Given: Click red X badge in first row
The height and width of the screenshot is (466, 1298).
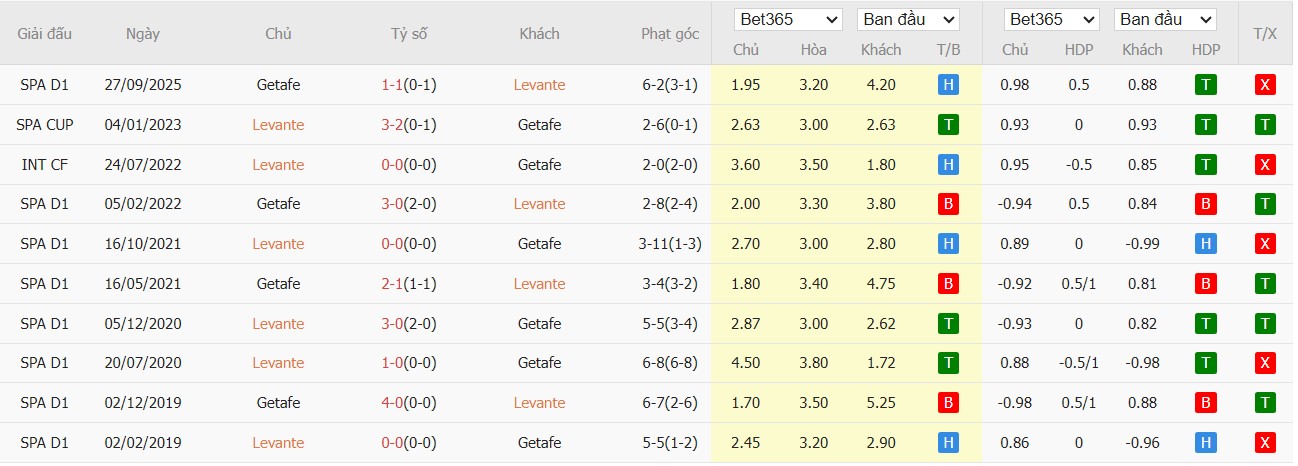Looking at the screenshot, I should (1265, 85).
